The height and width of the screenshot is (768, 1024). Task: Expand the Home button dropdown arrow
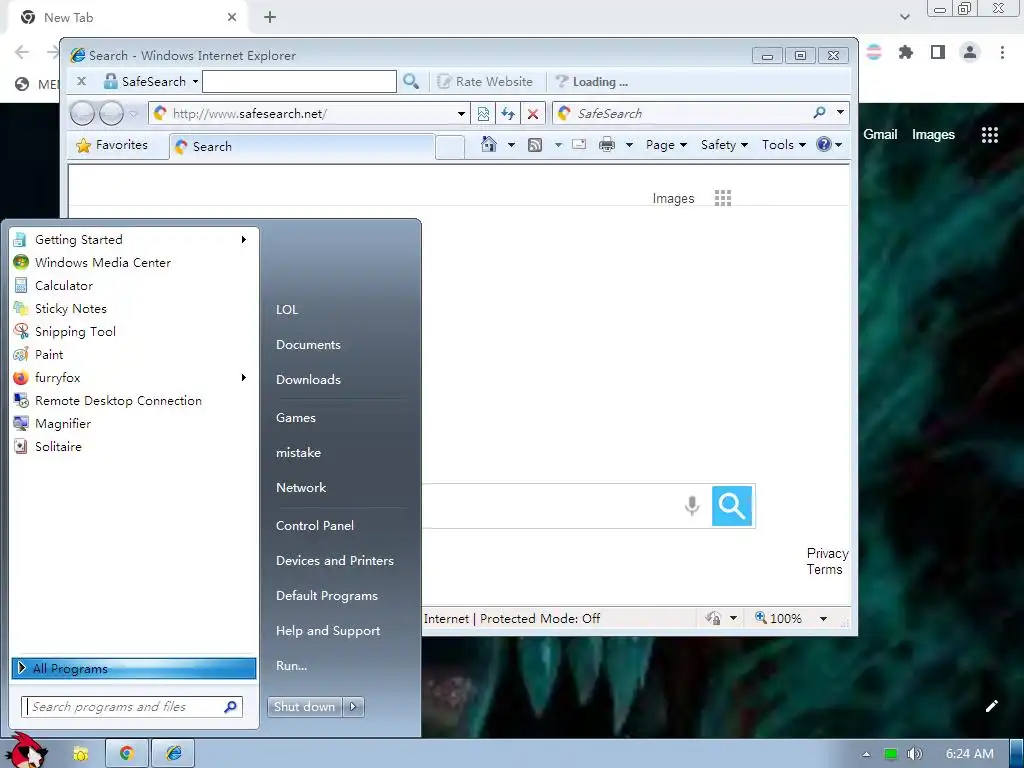point(511,145)
